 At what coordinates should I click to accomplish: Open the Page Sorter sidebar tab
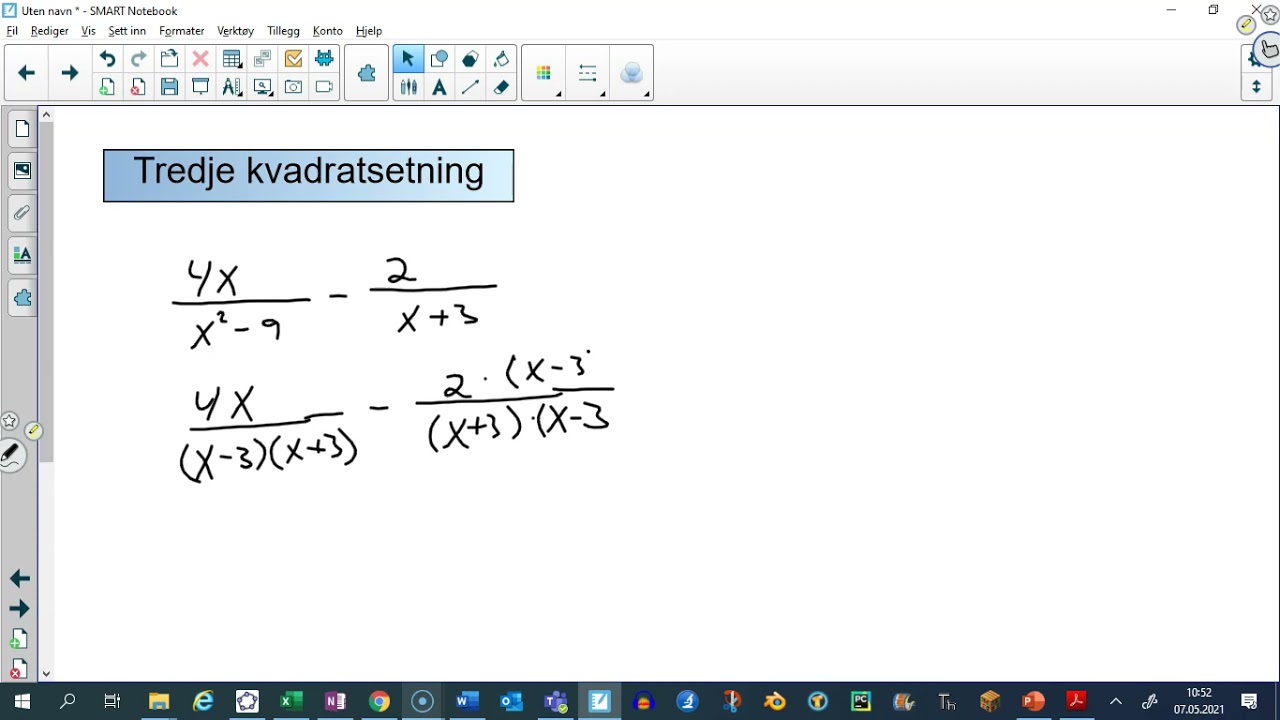[22, 129]
